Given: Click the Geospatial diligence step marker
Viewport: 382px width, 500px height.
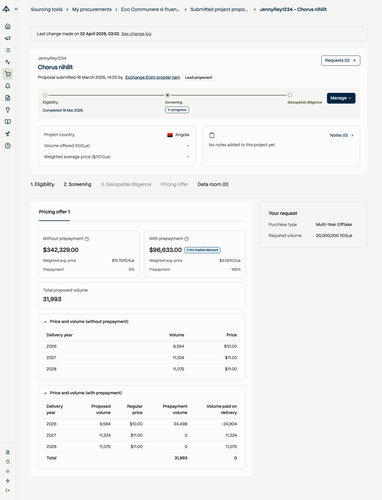Looking at the screenshot, I should (290, 95).
